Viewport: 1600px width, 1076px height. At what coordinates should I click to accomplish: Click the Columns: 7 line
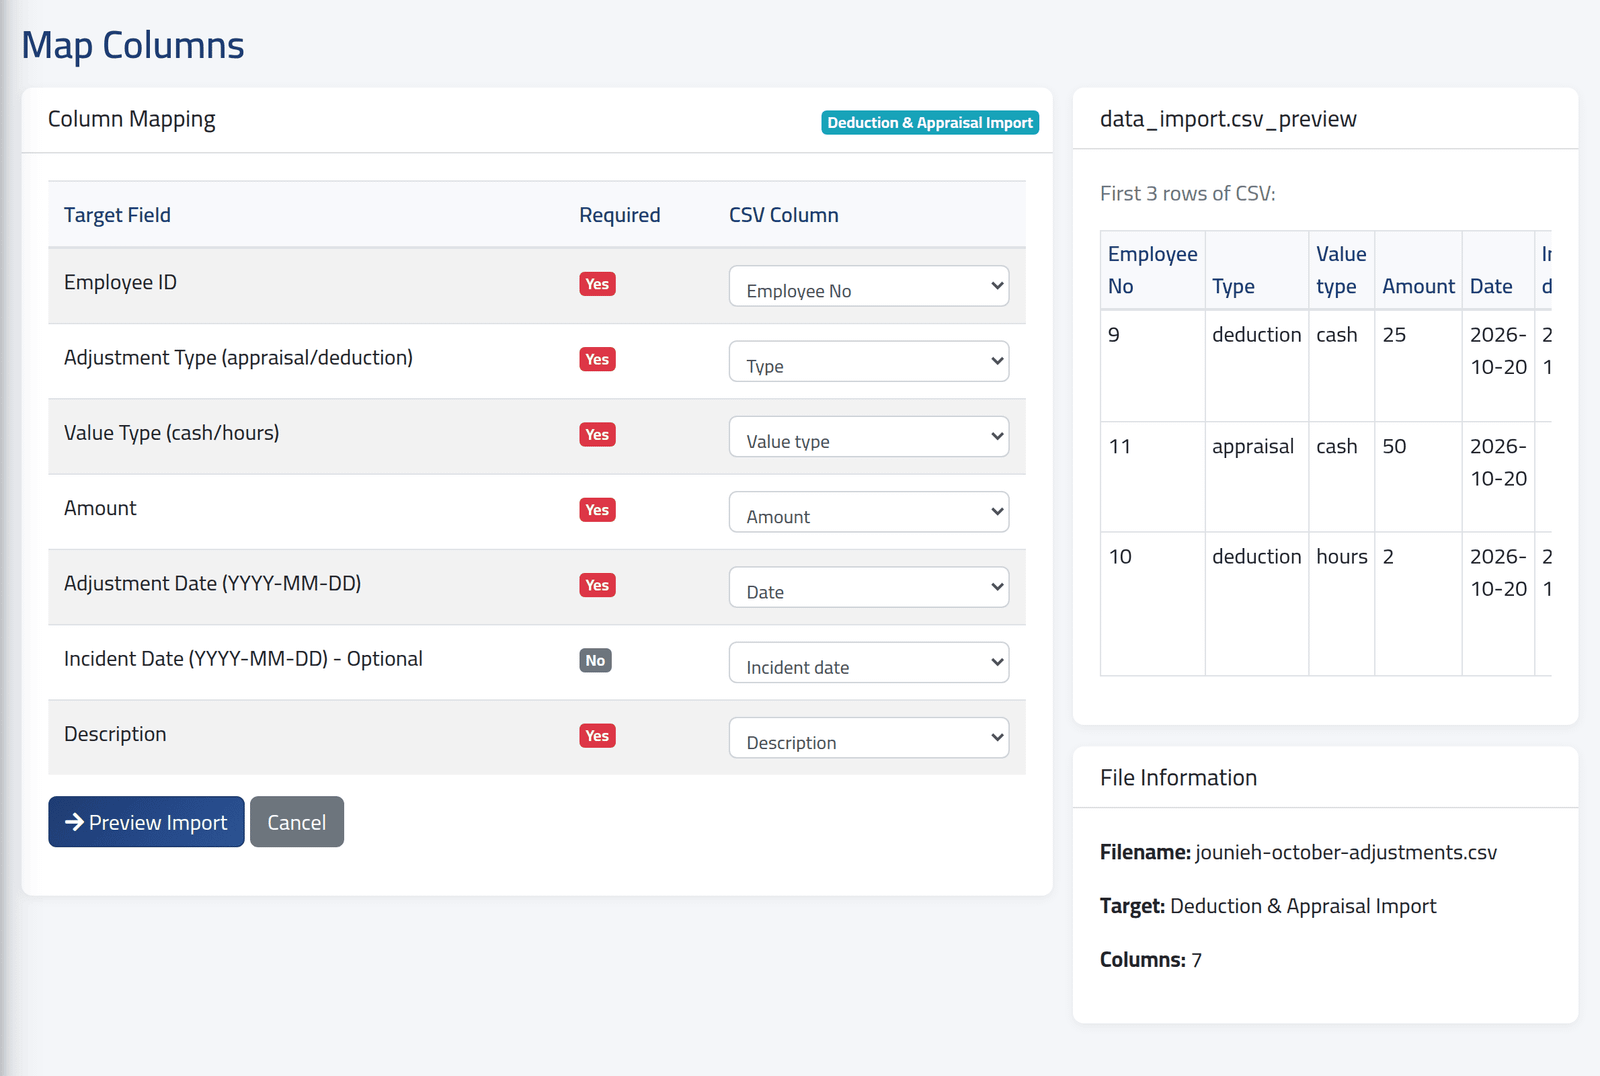coord(1151,960)
